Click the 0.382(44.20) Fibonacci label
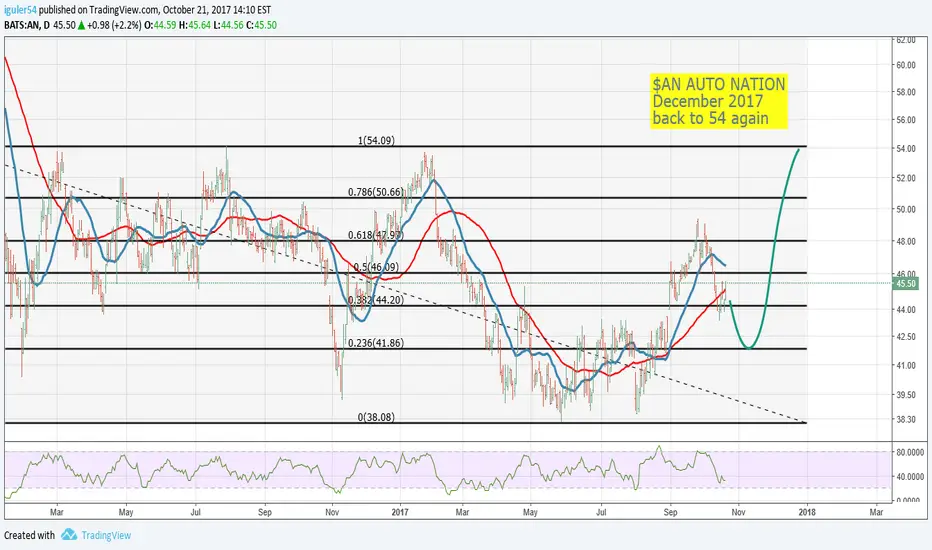 coord(376,300)
